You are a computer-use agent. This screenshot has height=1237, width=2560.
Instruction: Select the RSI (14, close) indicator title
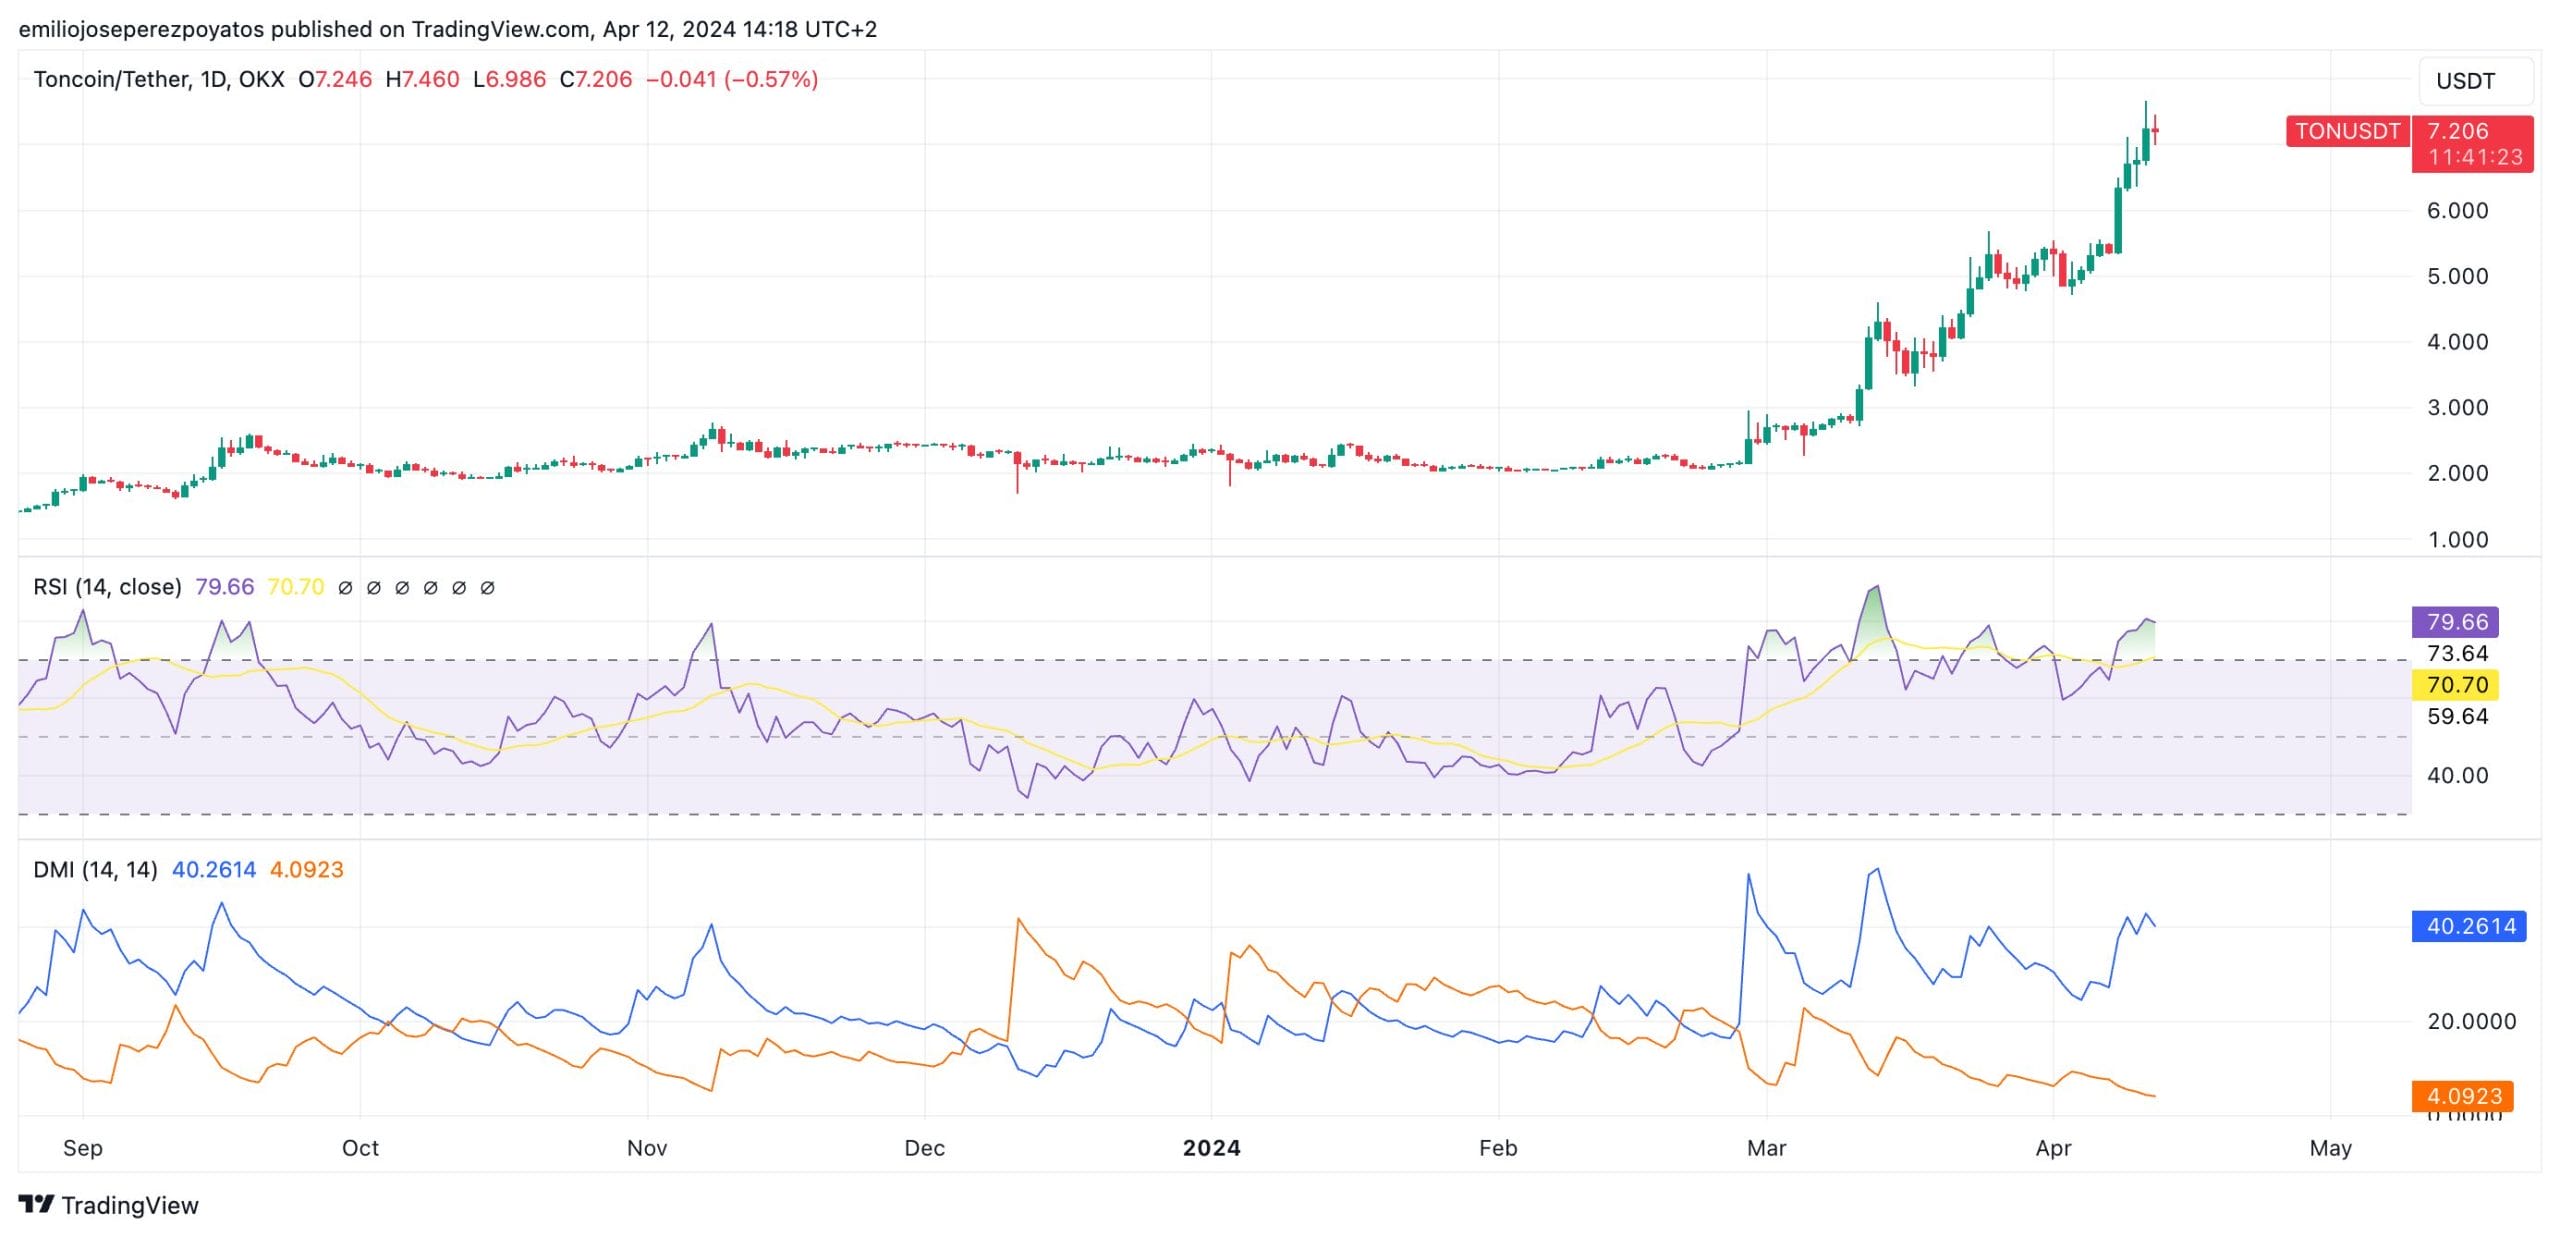click(x=107, y=587)
